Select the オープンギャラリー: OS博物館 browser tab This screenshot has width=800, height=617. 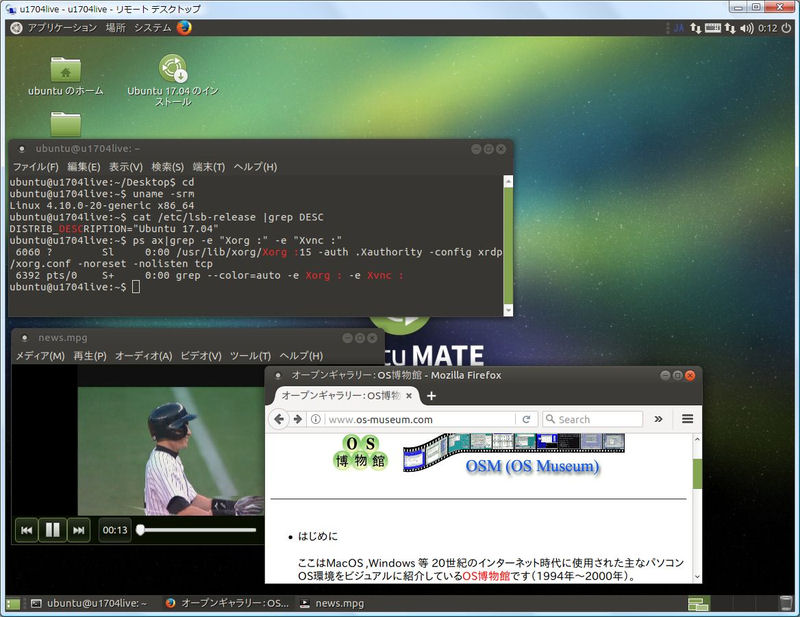pyautogui.click(x=347, y=396)
